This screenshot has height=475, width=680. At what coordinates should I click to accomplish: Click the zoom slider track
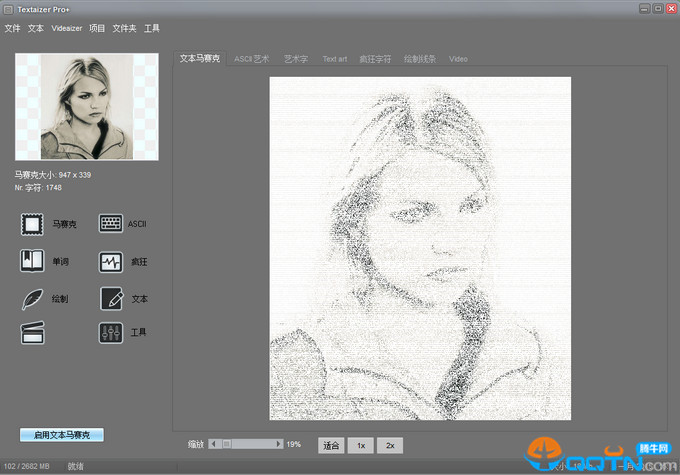[x=250, y=443]
